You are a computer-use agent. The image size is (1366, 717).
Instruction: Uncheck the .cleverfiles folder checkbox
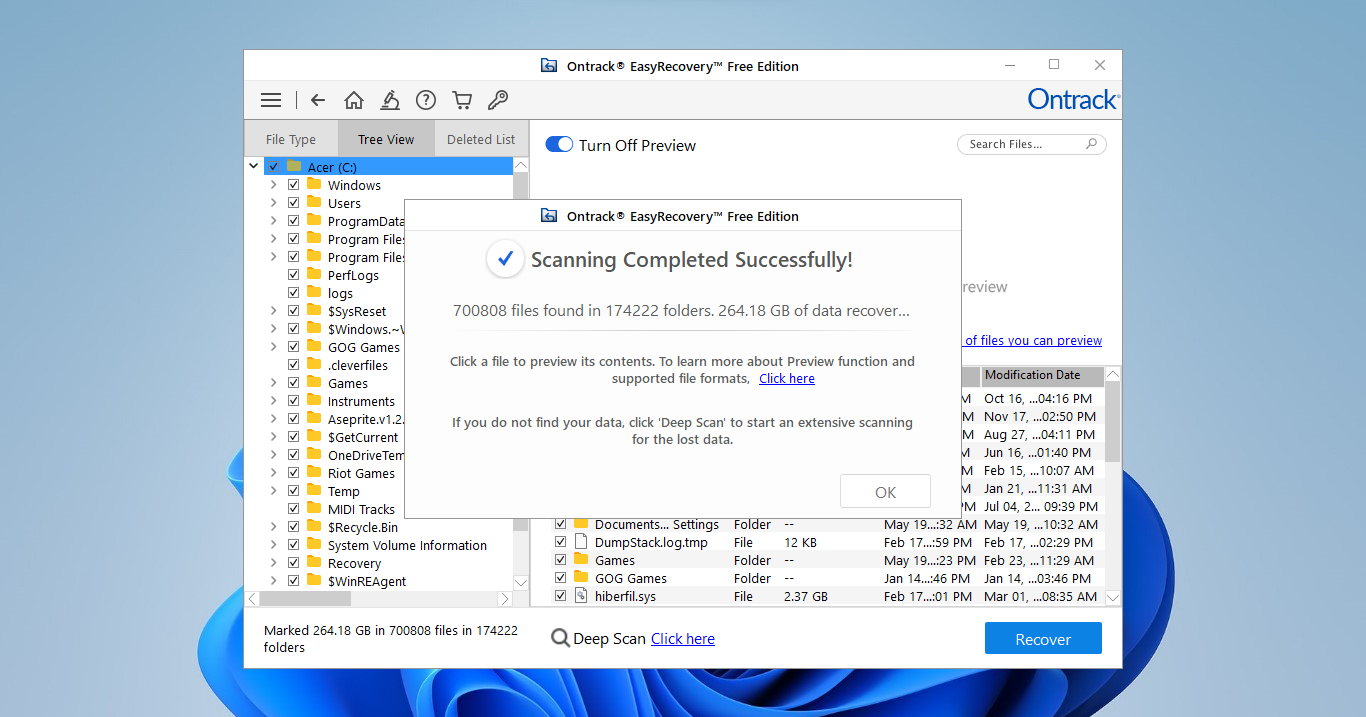pos(293,365)
